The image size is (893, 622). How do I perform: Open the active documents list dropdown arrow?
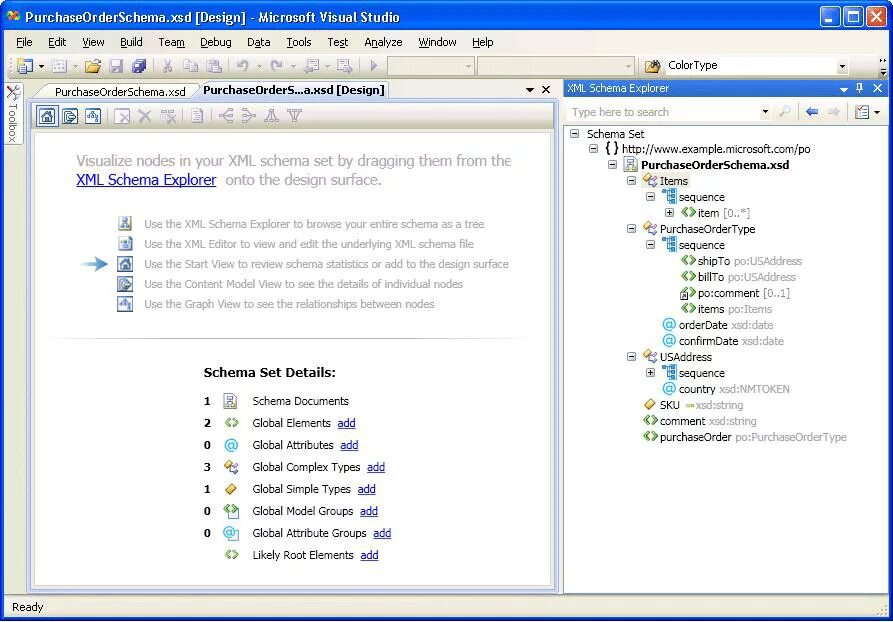tap(530, 90)
